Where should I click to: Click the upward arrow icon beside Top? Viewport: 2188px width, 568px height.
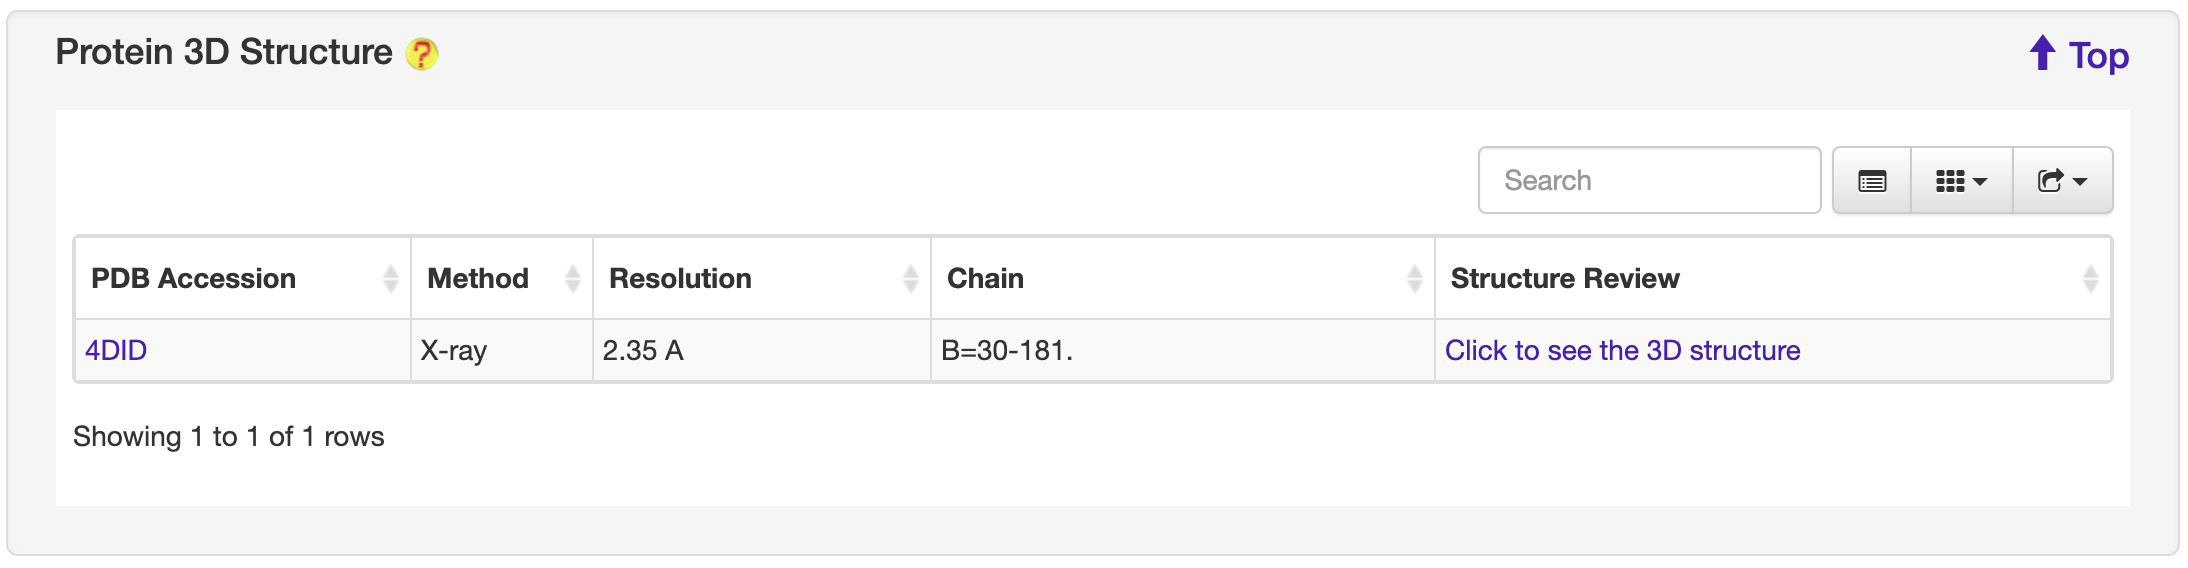[x=2042, y=54]
